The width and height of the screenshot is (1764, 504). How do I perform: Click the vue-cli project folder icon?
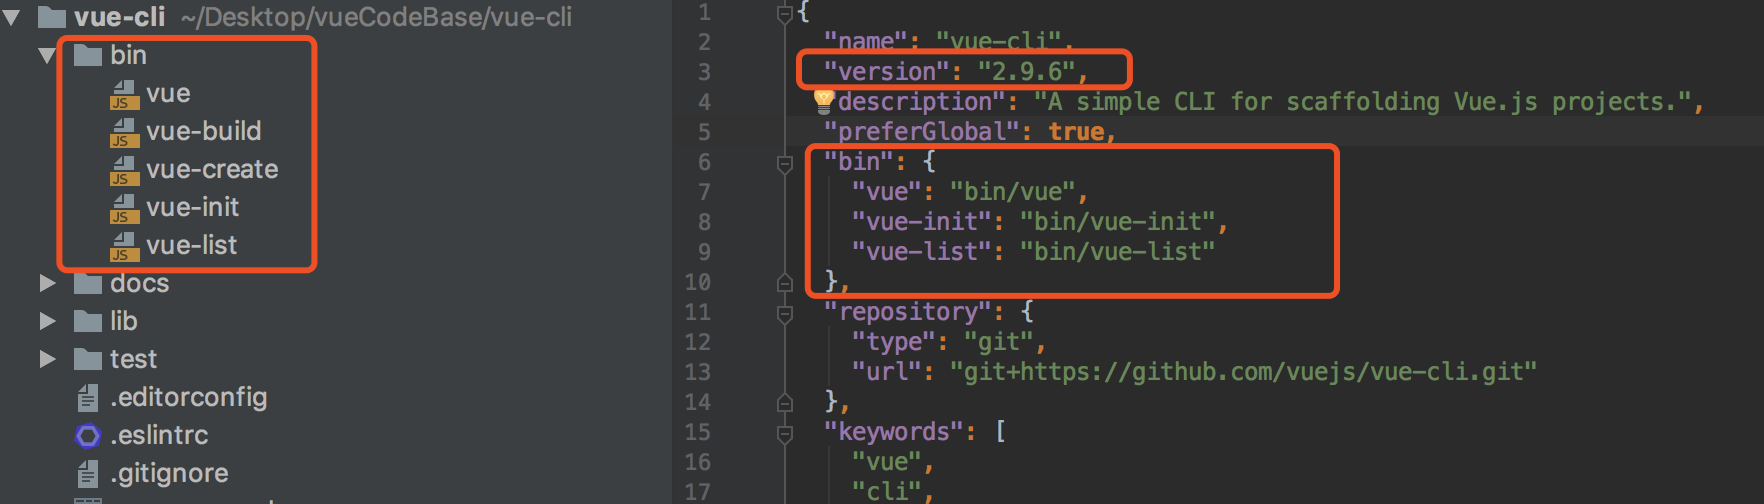[52, 17]
